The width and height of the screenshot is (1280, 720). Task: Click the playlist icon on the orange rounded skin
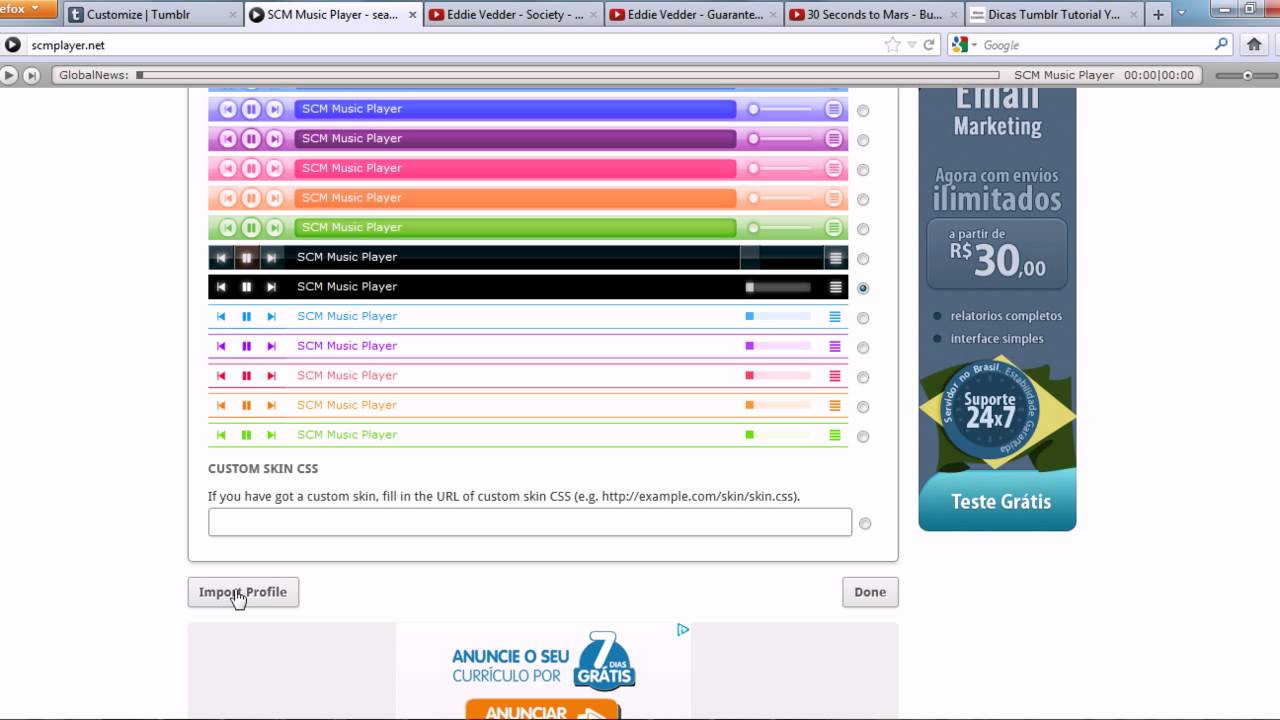click(834, 198)
